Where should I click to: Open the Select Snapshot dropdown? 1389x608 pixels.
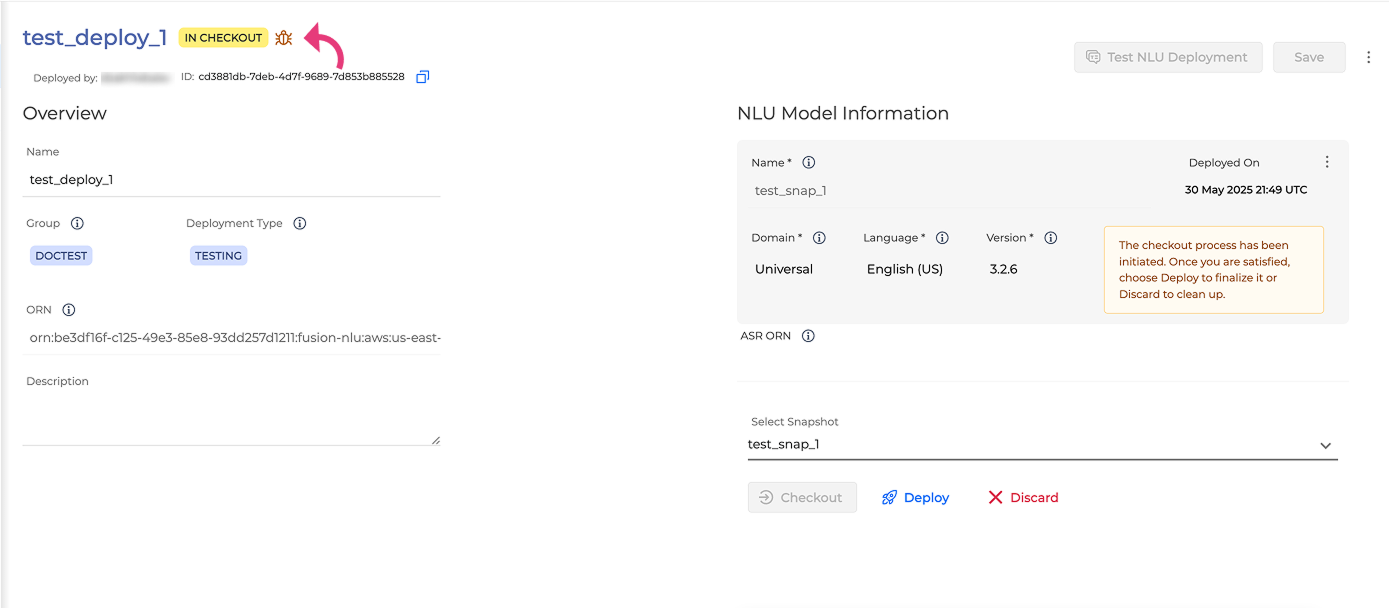point(1041,445)
